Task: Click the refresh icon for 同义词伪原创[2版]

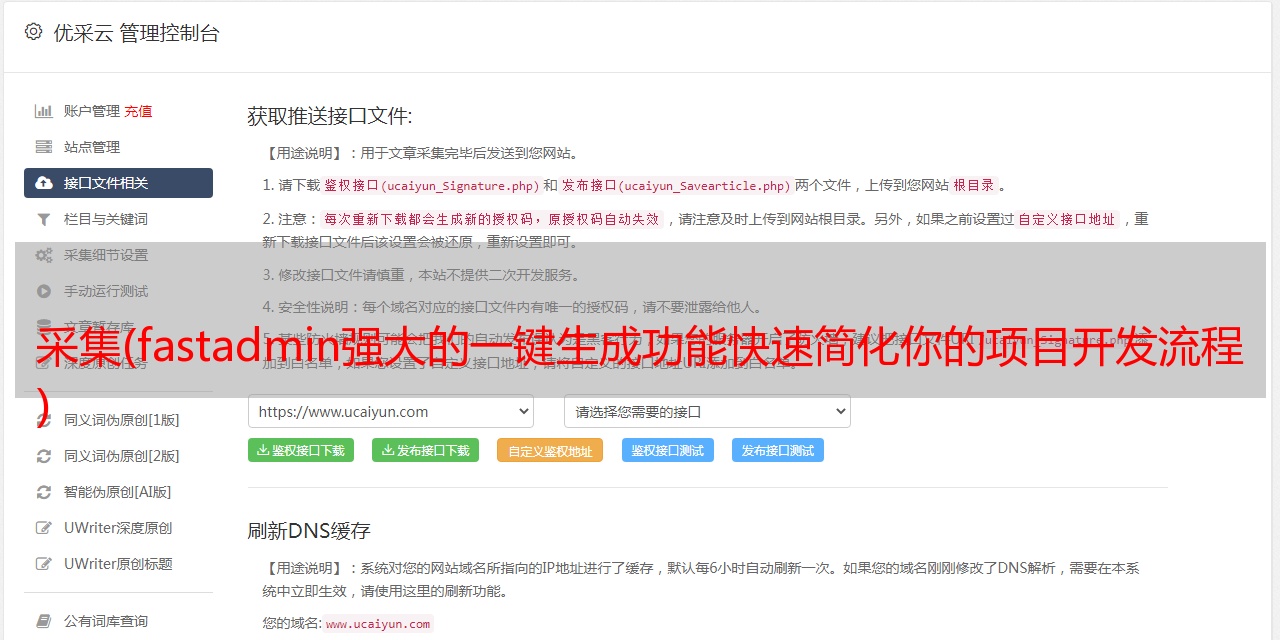Action: (x=44, y=456)
